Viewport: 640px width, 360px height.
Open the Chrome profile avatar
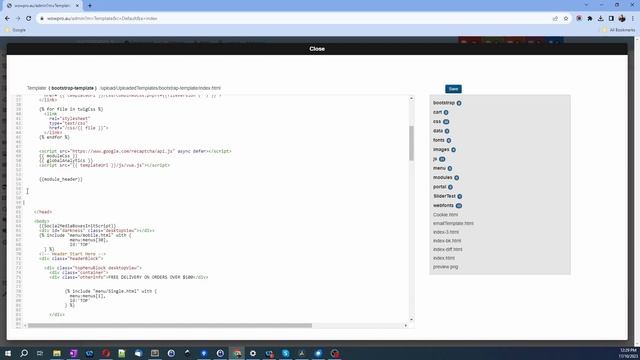tap(622, 18)
